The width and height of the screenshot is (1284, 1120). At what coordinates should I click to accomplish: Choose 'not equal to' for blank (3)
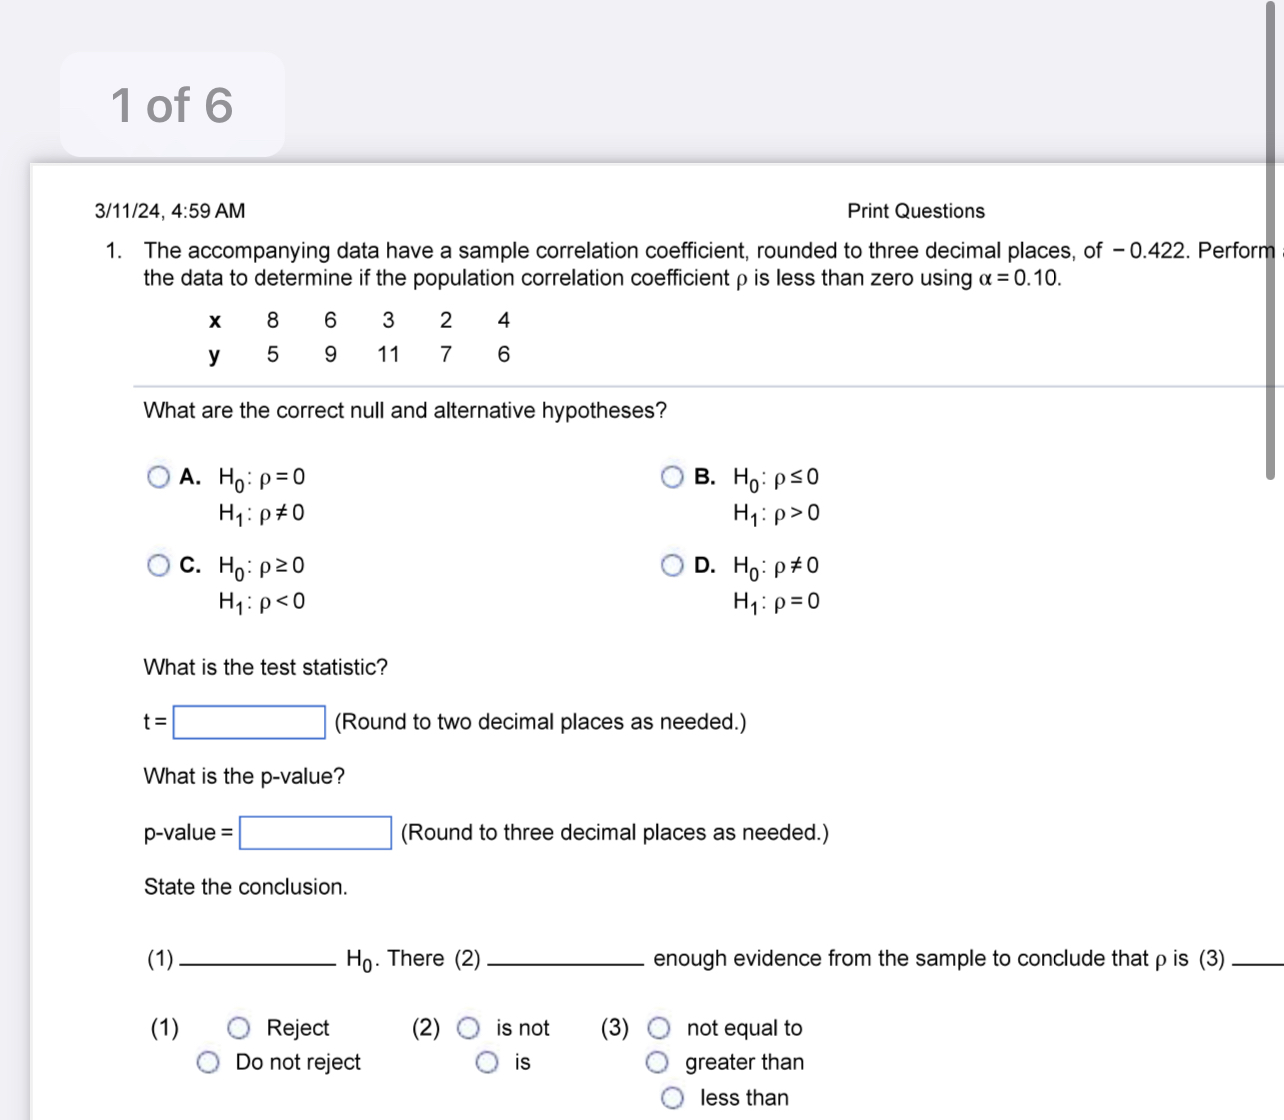pos(658,1027)
